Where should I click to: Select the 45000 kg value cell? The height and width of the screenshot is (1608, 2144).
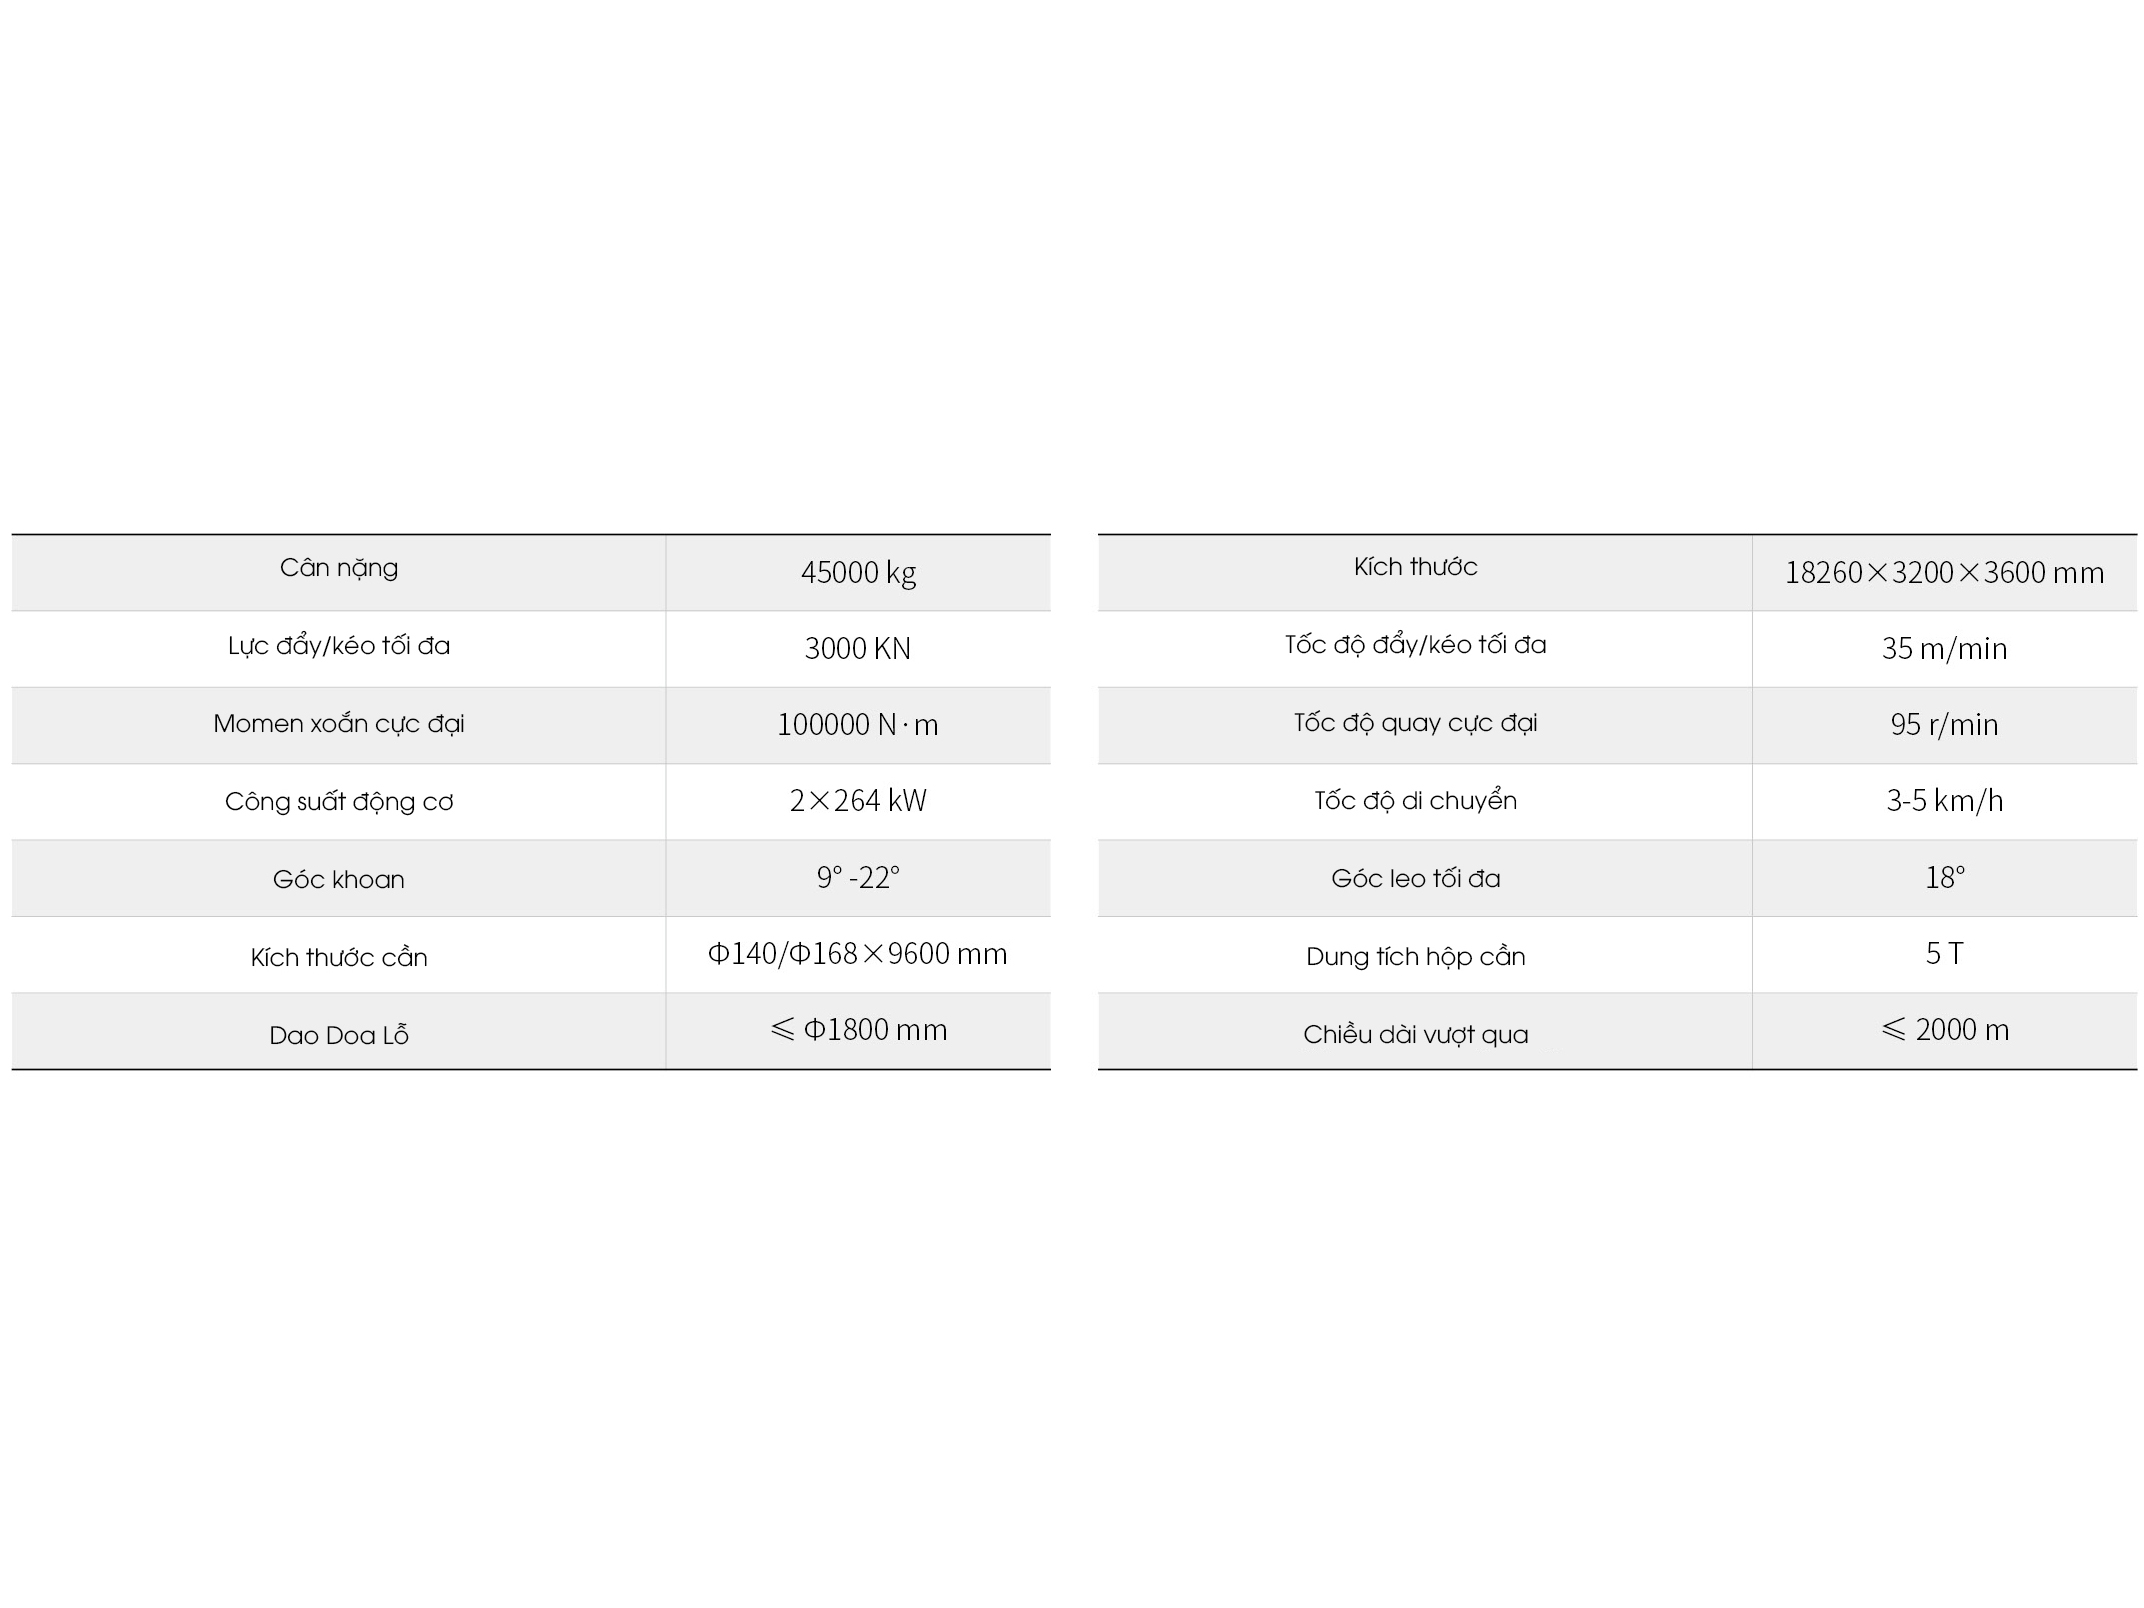(858, 573)
